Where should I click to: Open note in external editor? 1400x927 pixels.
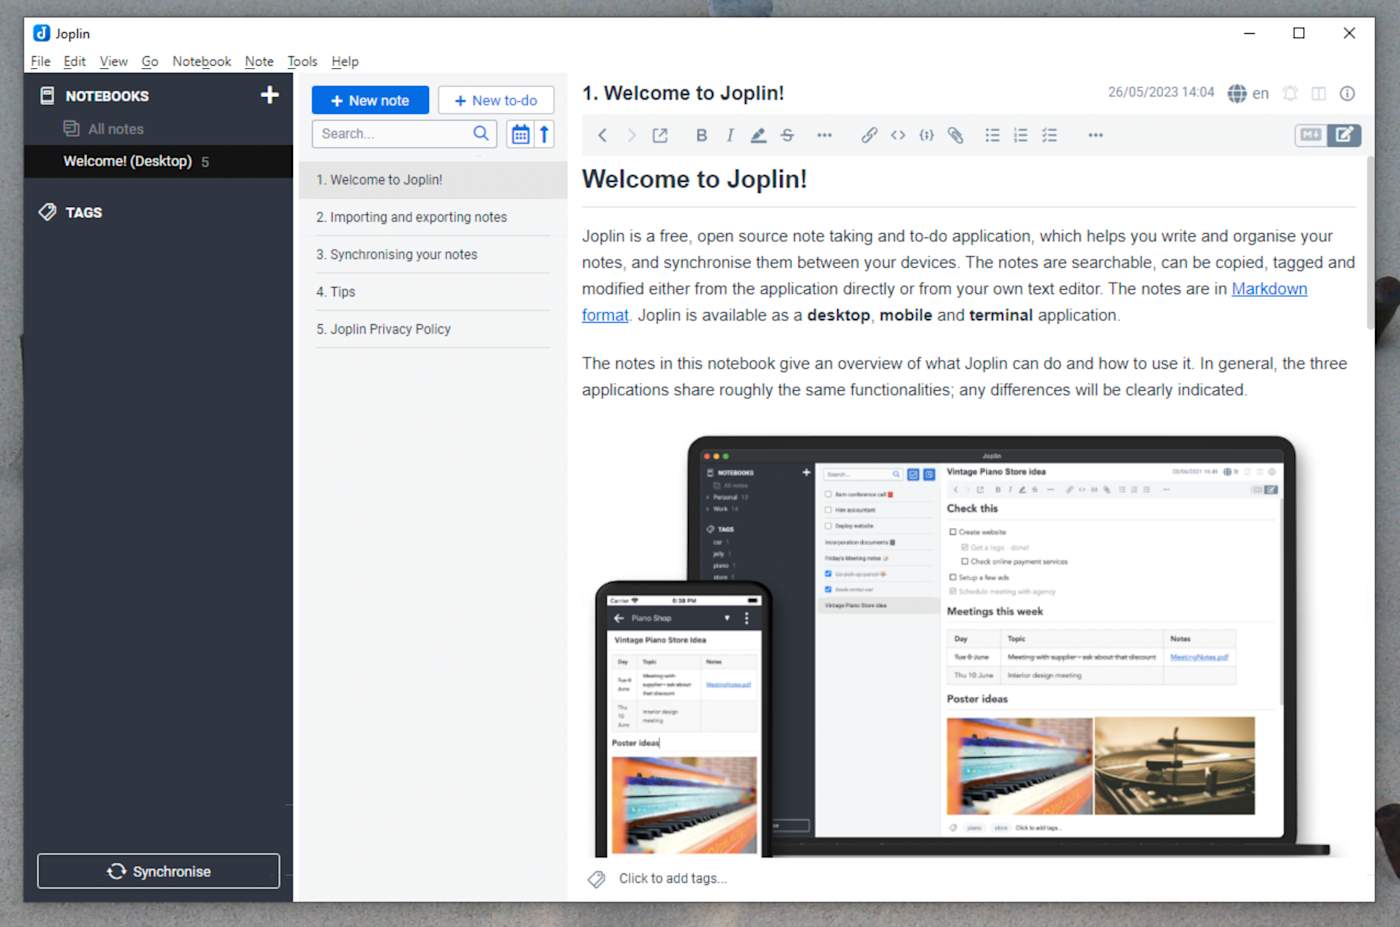pos(660,135)
